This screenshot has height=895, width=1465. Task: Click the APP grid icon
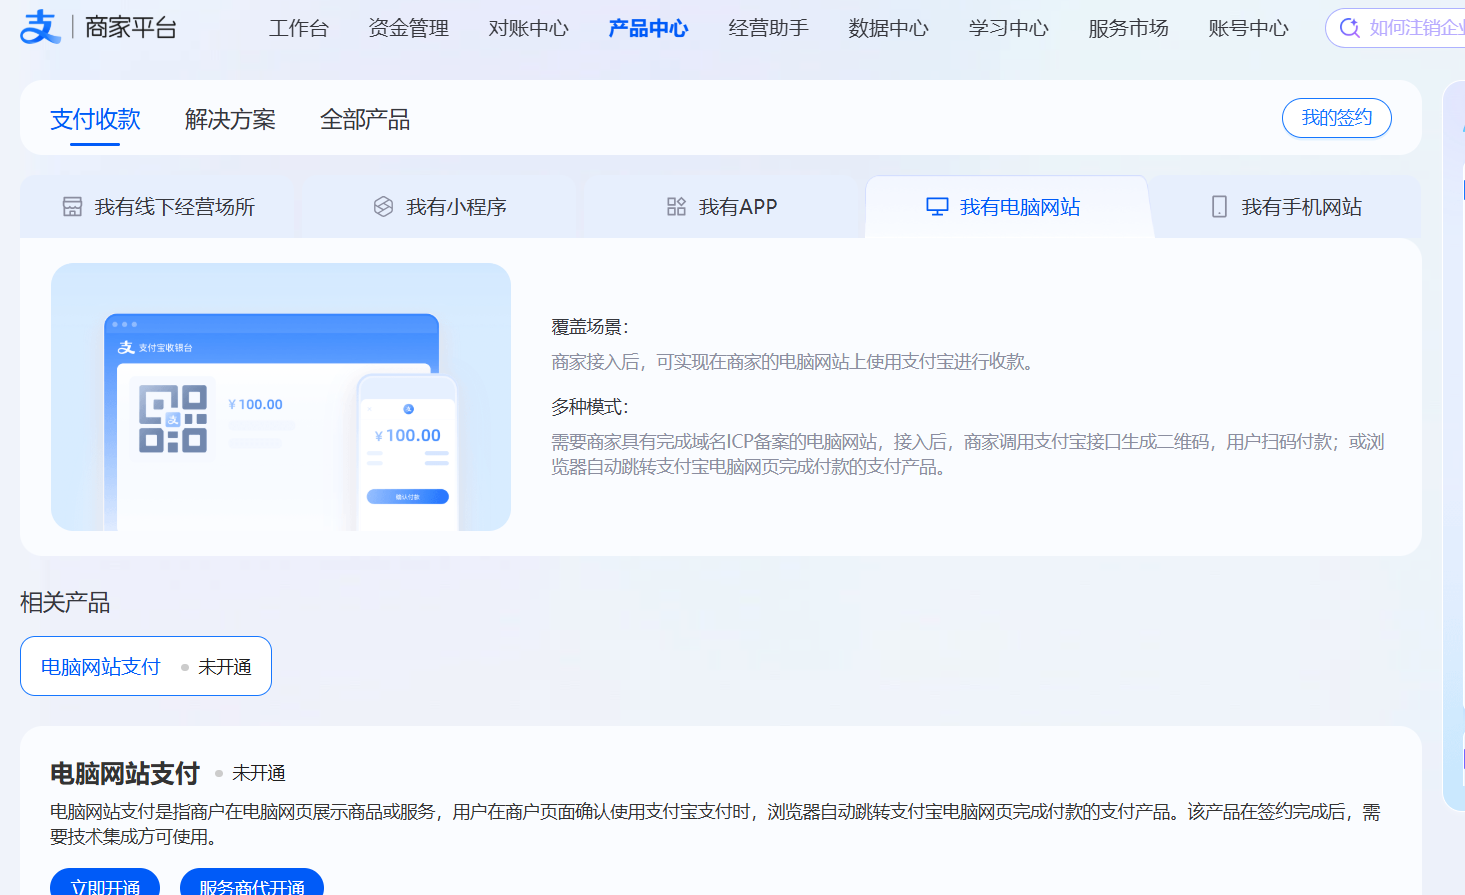point(676,207)
